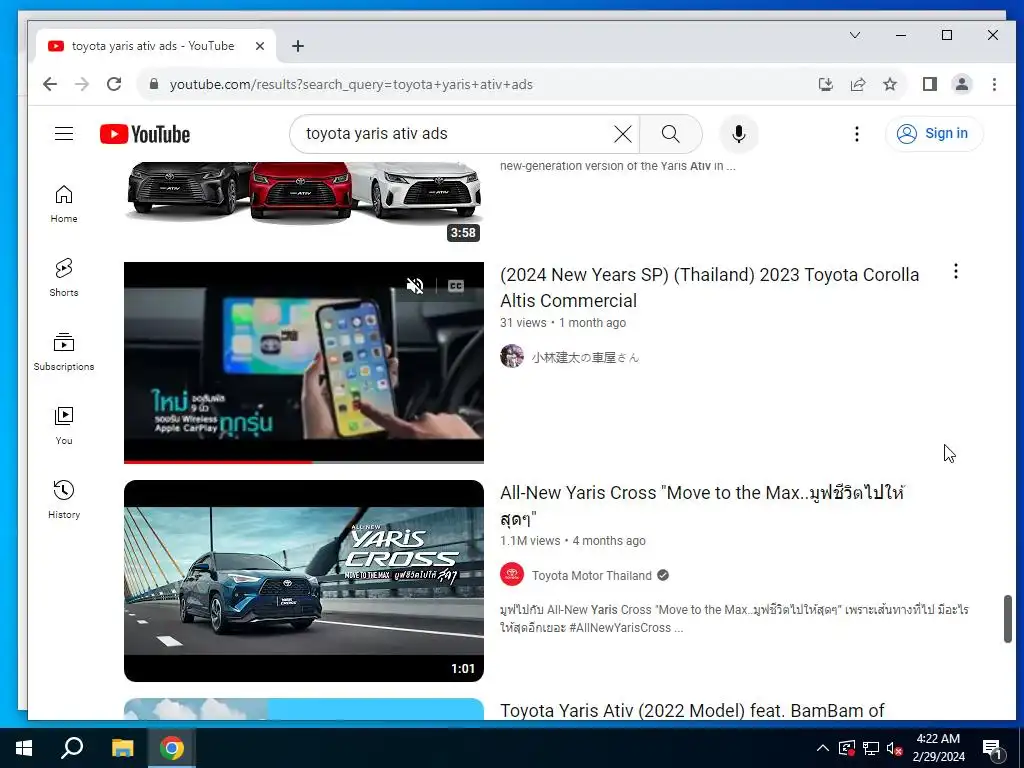The image size is (1024, 768).
Task: Open the YouTube hamburger guide menu
Action: pyautogui.click(x=64, y=134)
